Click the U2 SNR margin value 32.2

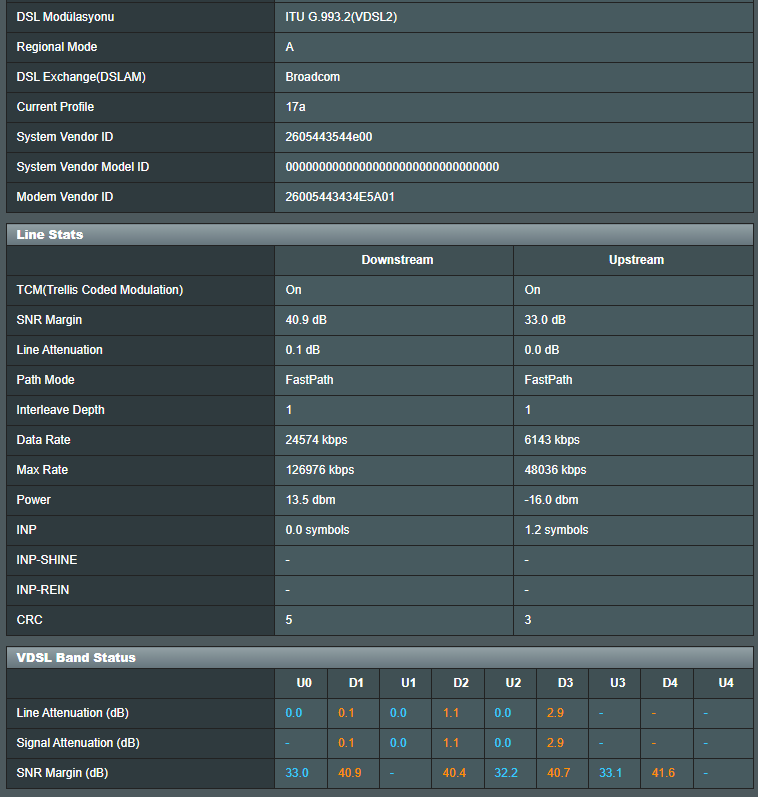506,773
